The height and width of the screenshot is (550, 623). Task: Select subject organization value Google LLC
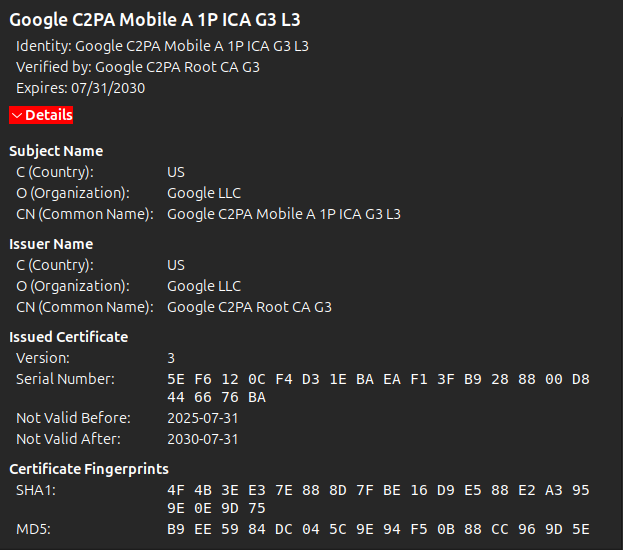click(x=204, y=193)
